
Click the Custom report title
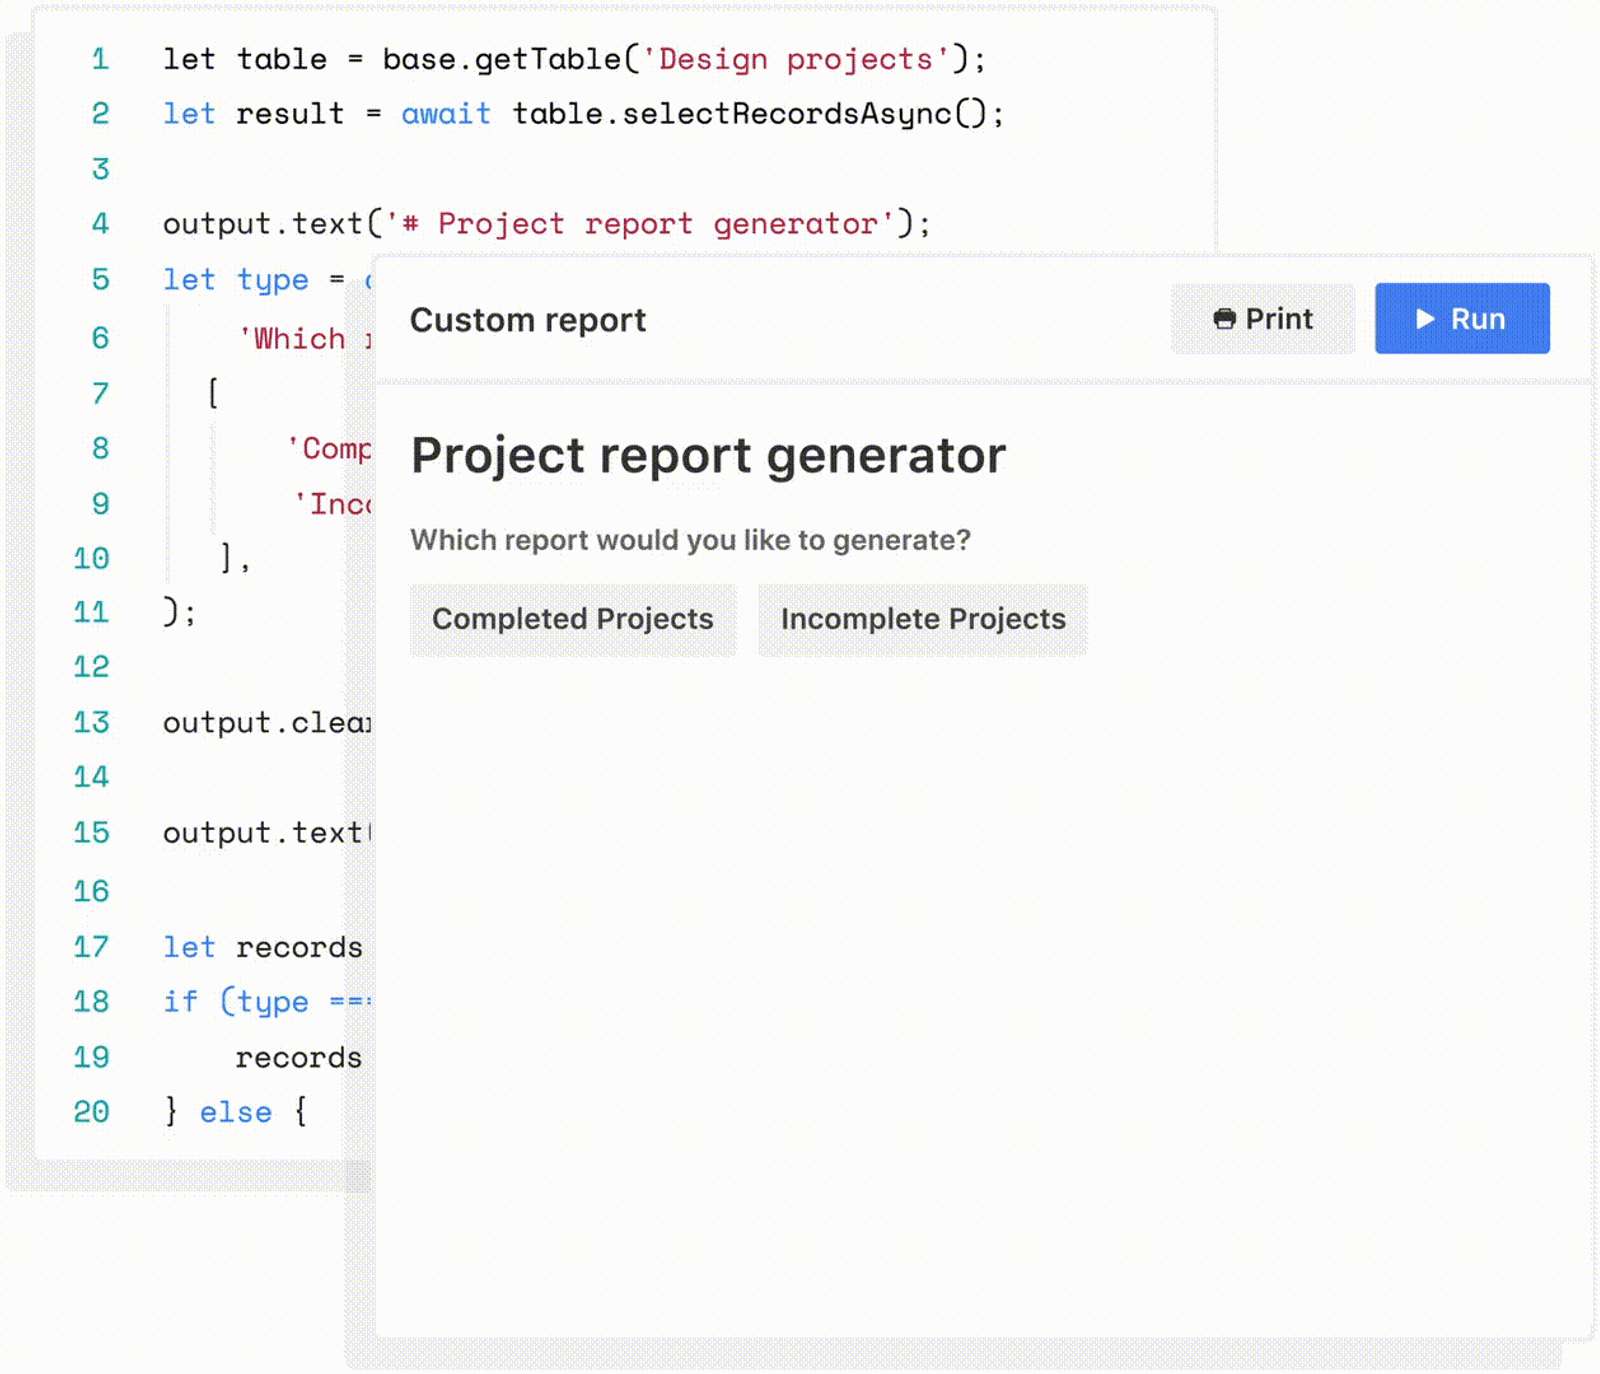pos(528,320)
